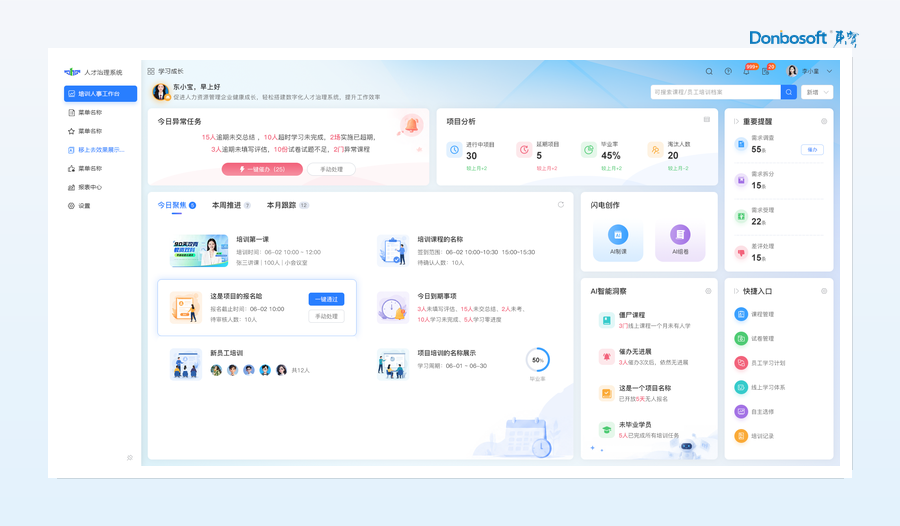
Task: Click the 学习成长 grid icon
Action: click(151, 71)
